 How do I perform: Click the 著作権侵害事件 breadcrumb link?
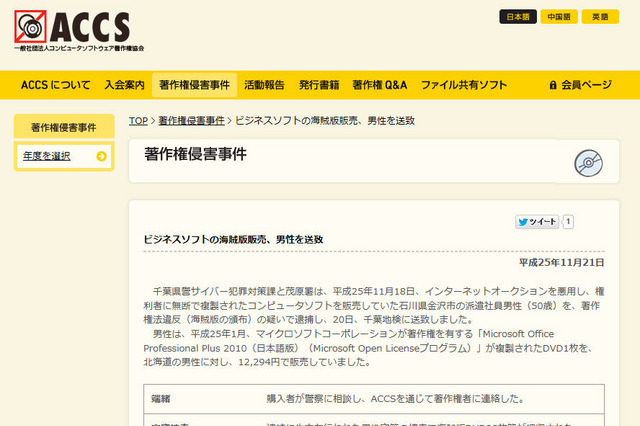191,121
